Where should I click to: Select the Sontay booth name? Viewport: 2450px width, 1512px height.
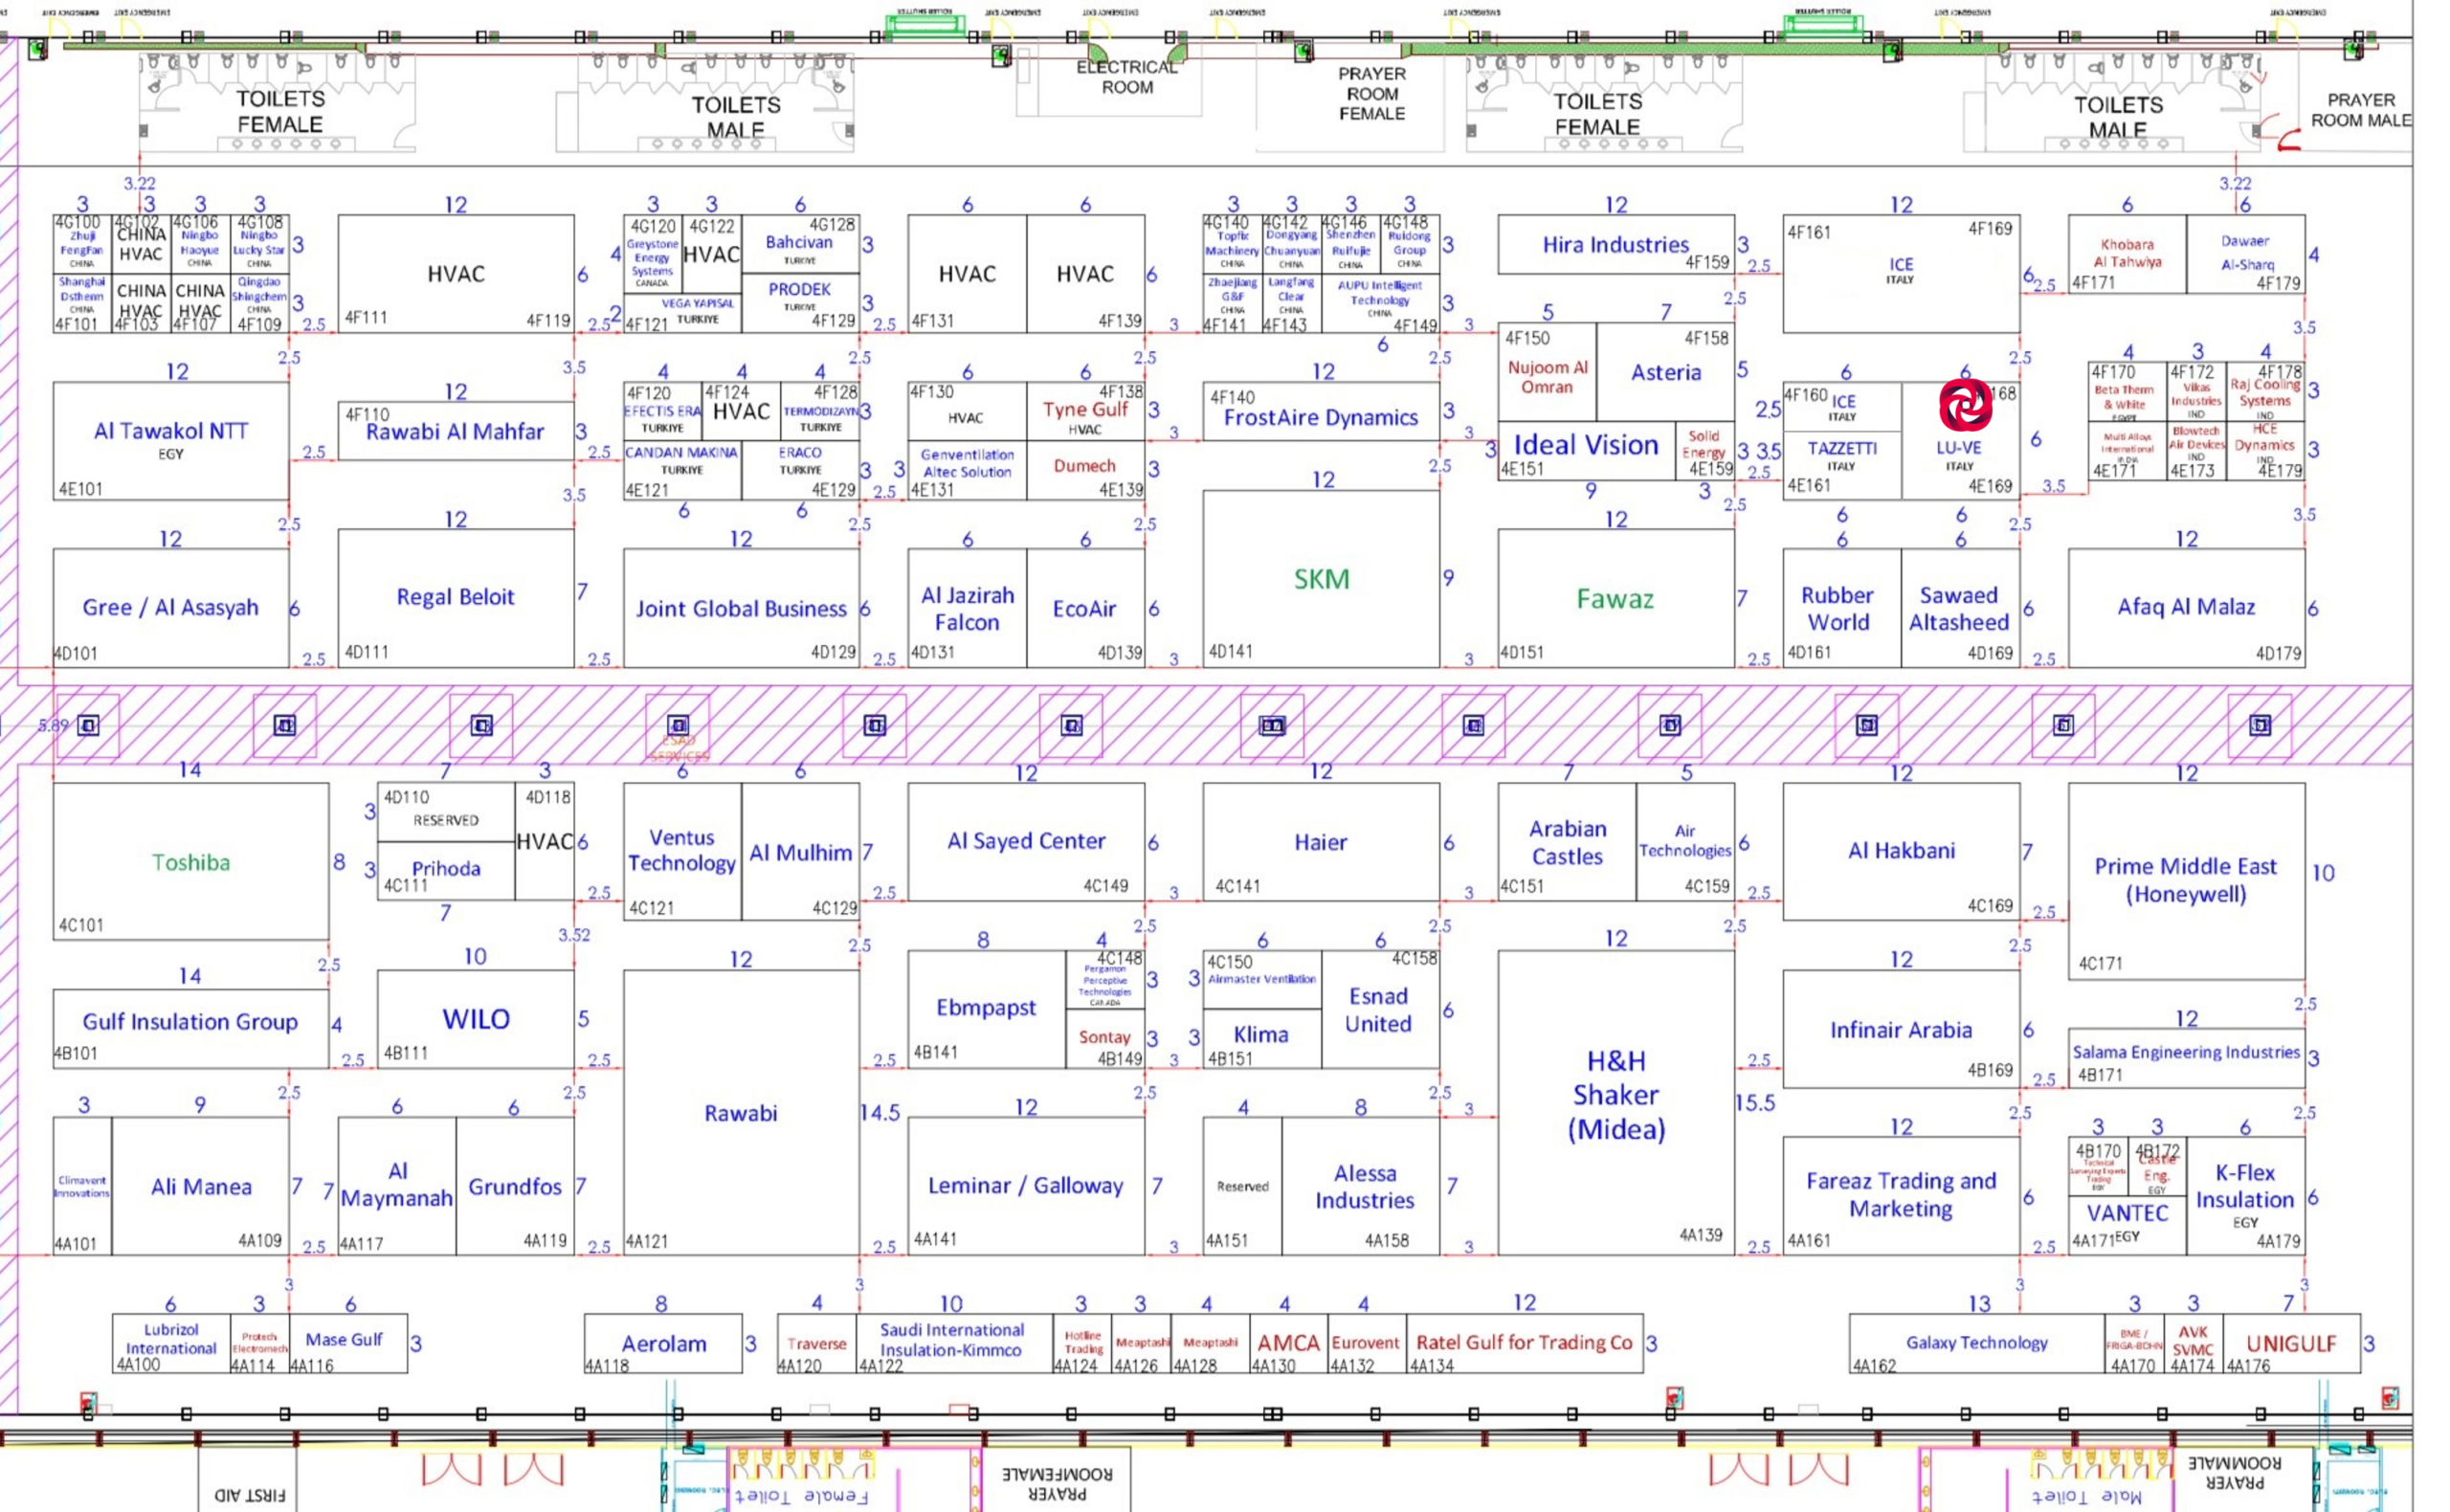tap(1104, 1037)
